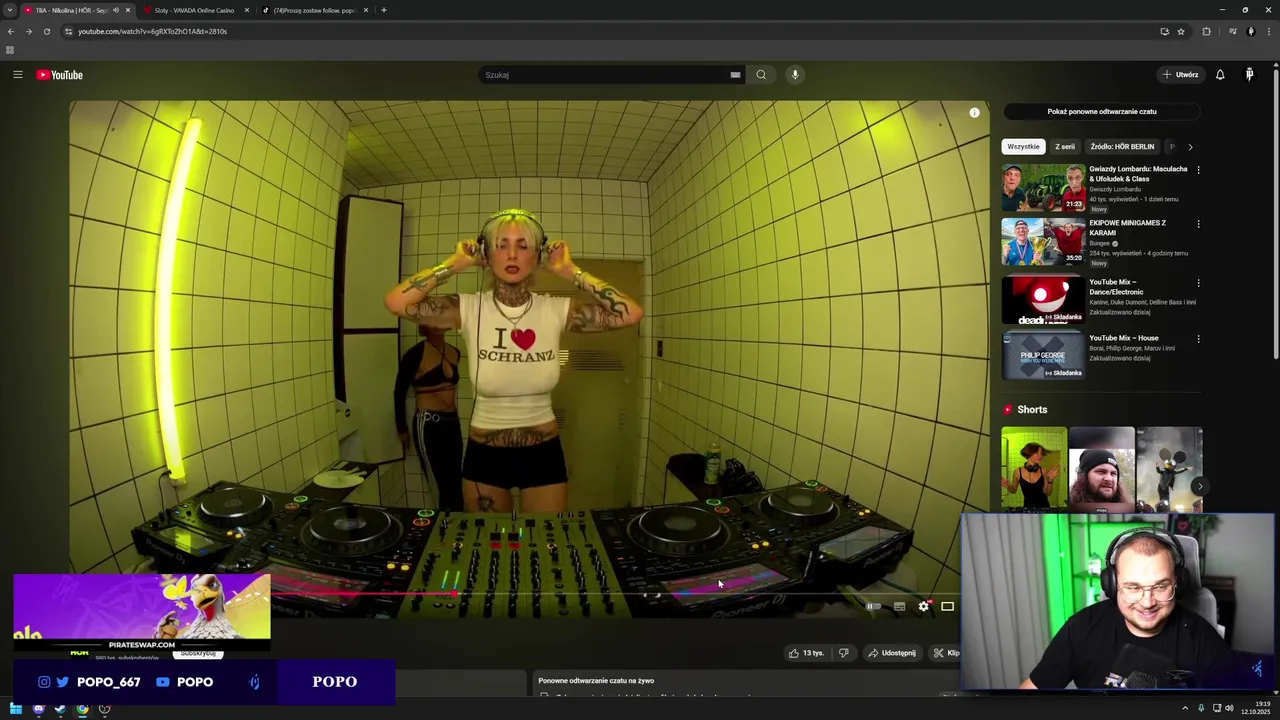Click the magnifier search button
Image resolution: width=1280 pixels, height=720 pixels.
(761, 75)
